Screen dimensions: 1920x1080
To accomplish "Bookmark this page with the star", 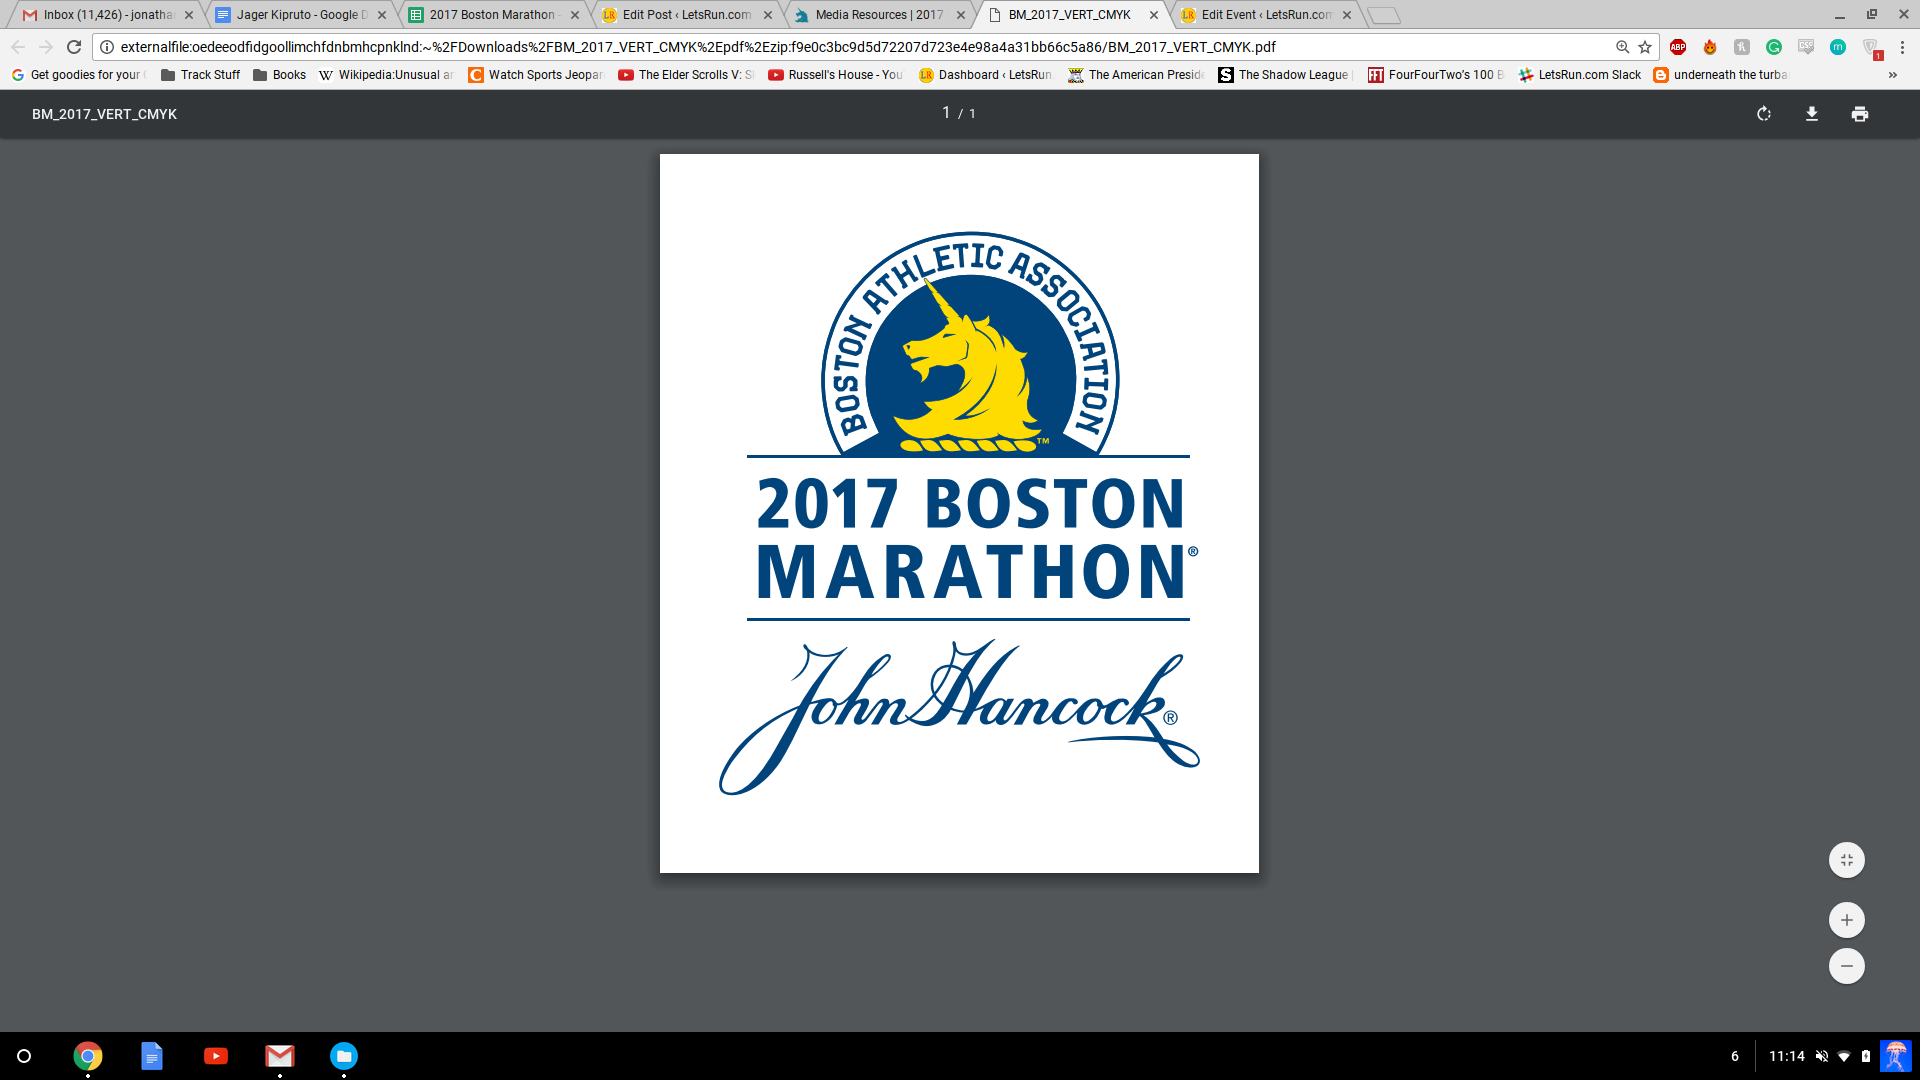I will coord(1645,47).
